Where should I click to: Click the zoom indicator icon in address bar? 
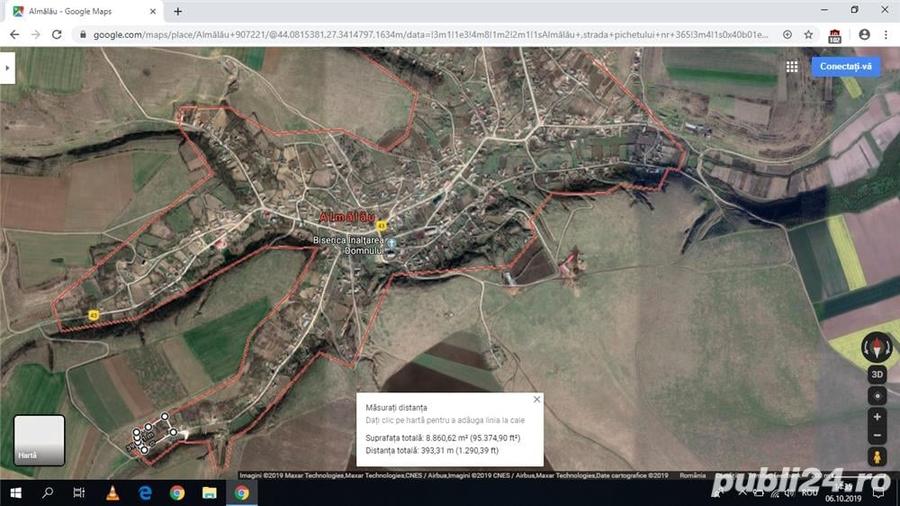pos(788,34)
